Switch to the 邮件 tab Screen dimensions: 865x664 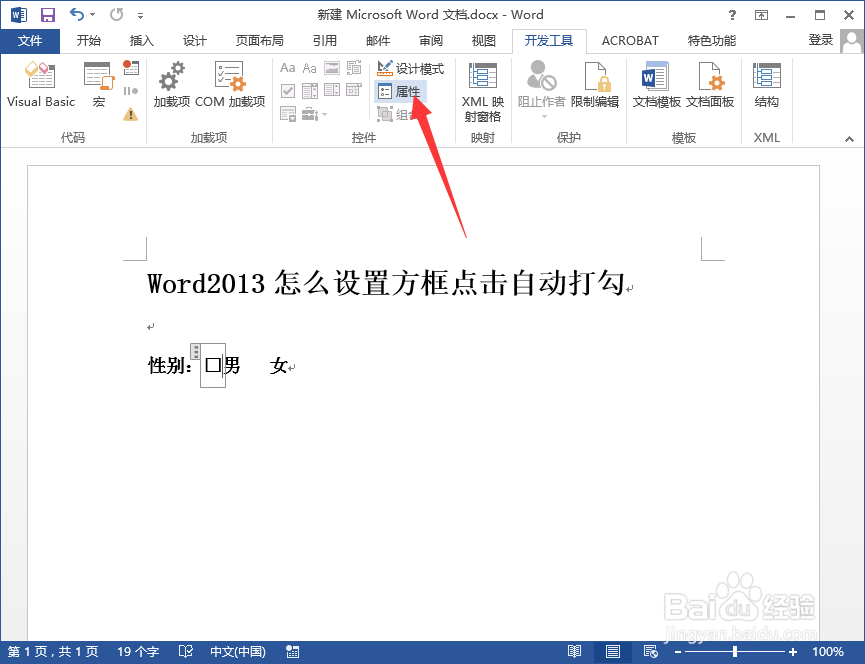[378, 41]
